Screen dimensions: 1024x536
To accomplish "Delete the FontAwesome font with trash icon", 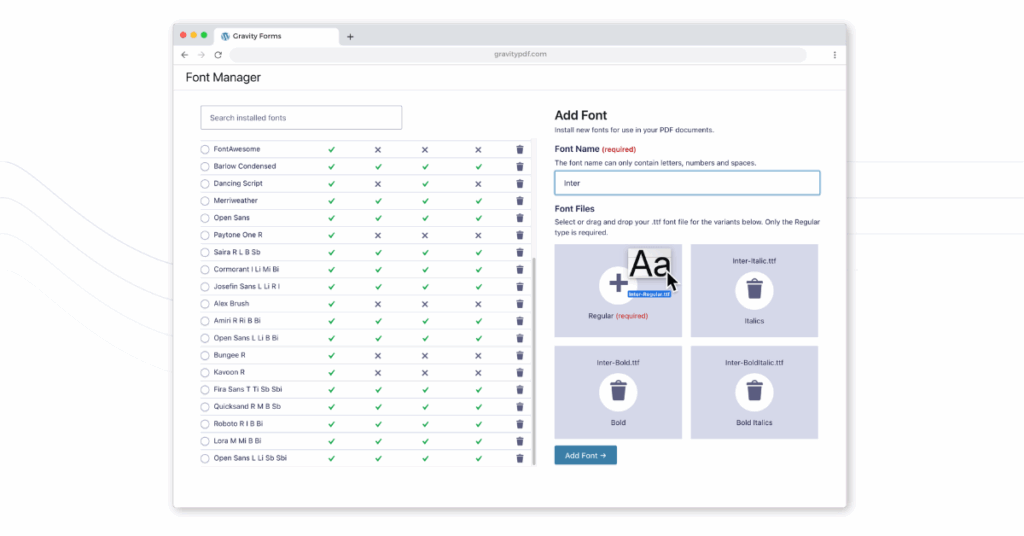I will pyautogui.click(x=520, y=150).
